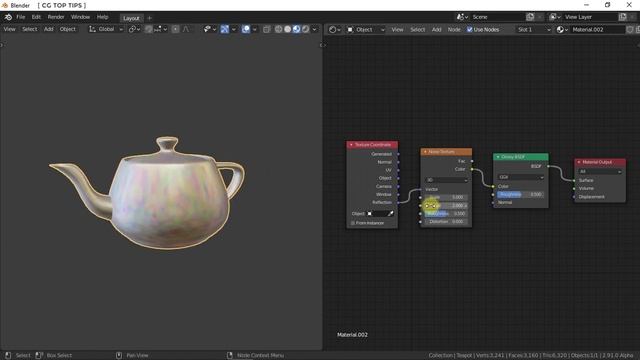Collapse the Texture Coordinate node
Screen dimensions: 640x360
(351, 144)
